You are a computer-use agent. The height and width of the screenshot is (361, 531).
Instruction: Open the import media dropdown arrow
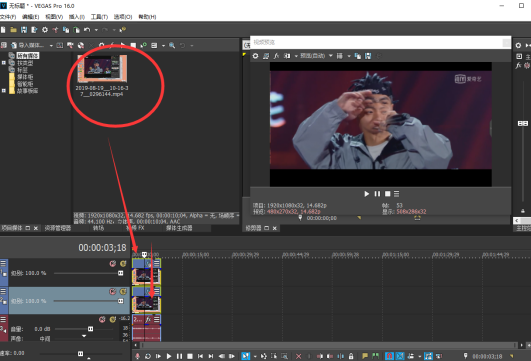coord(51,46)
